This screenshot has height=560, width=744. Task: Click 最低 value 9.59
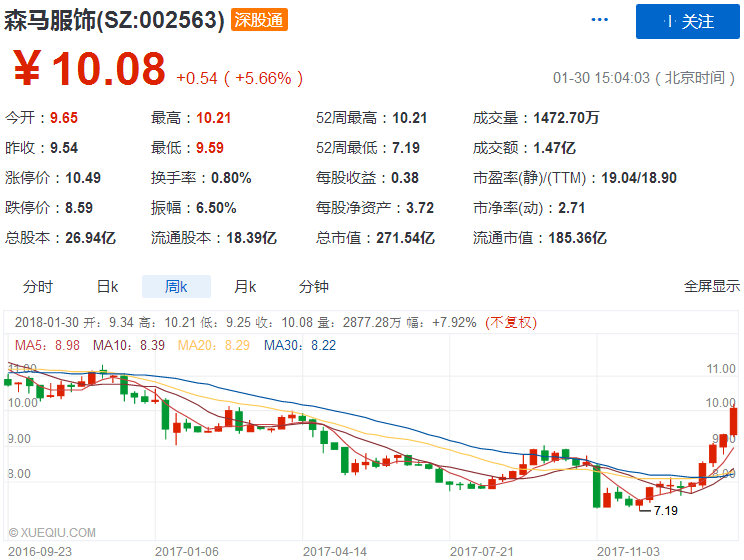tap(210, 148)
